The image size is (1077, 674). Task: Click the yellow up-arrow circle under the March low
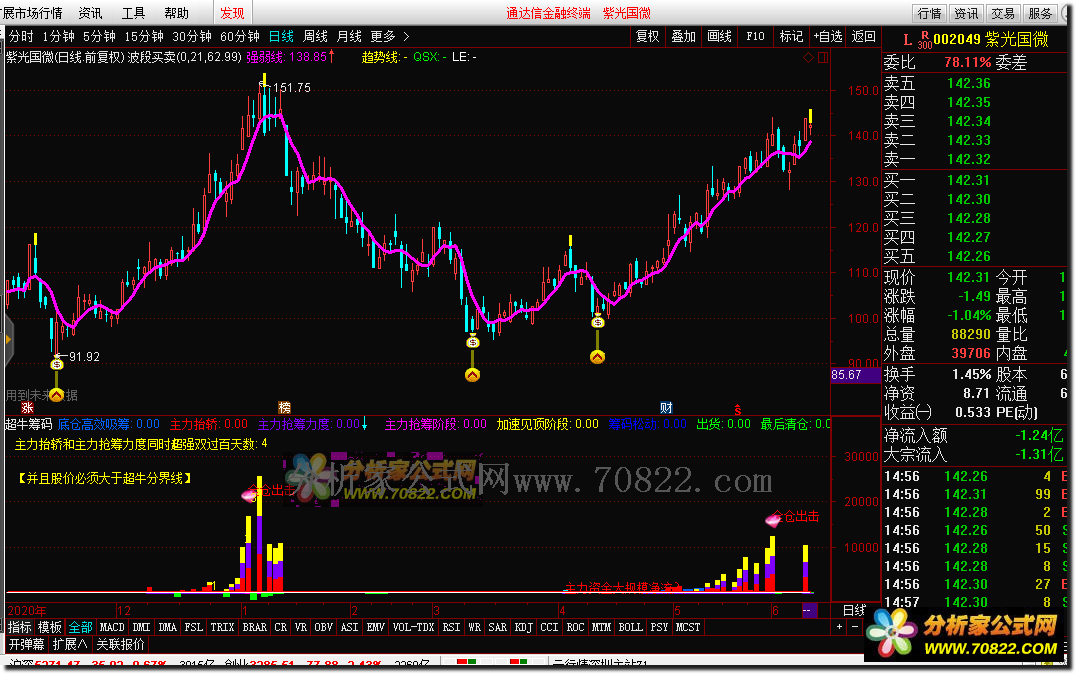473,374
